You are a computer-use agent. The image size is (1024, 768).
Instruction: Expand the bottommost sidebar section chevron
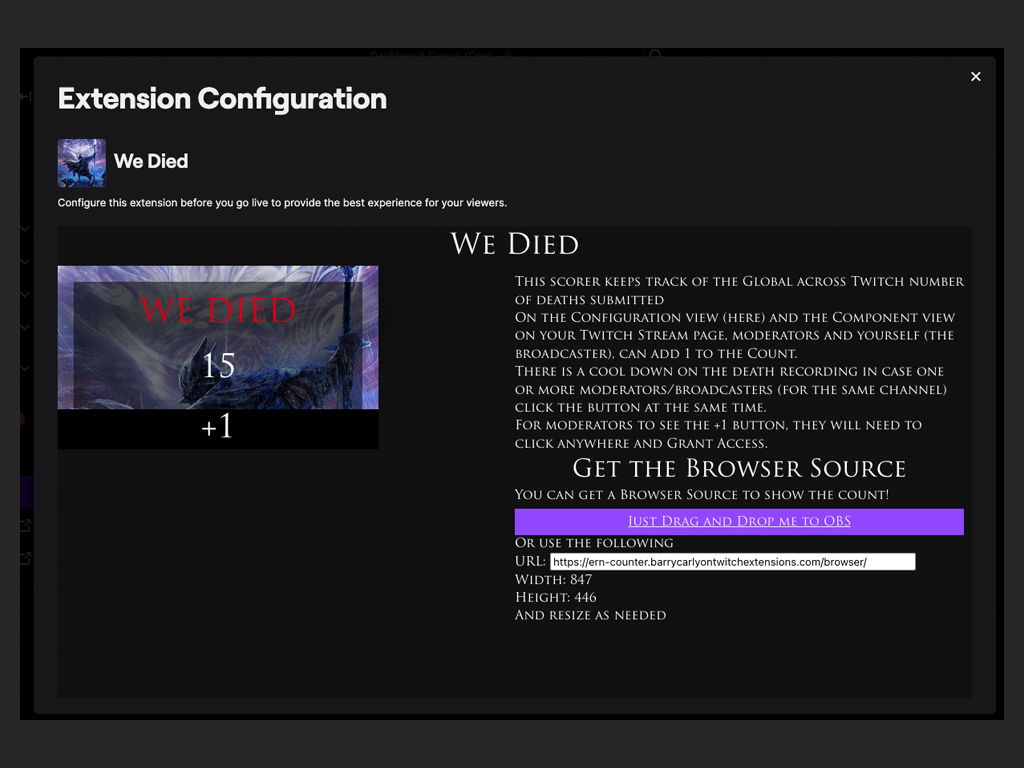coord(26,369)
